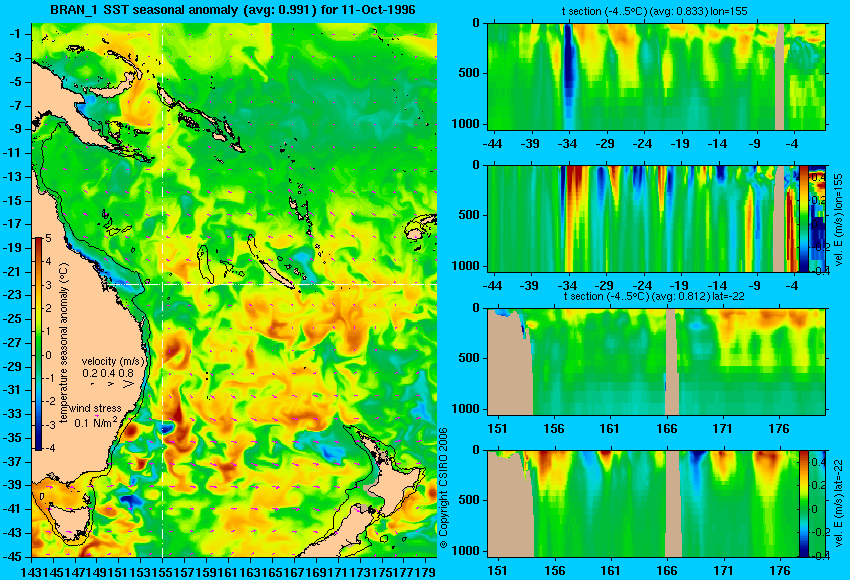This screenshot has width=850, height=580.
Task: Click the 'velocity (m/s)' legend label
Action: [113, 361]
